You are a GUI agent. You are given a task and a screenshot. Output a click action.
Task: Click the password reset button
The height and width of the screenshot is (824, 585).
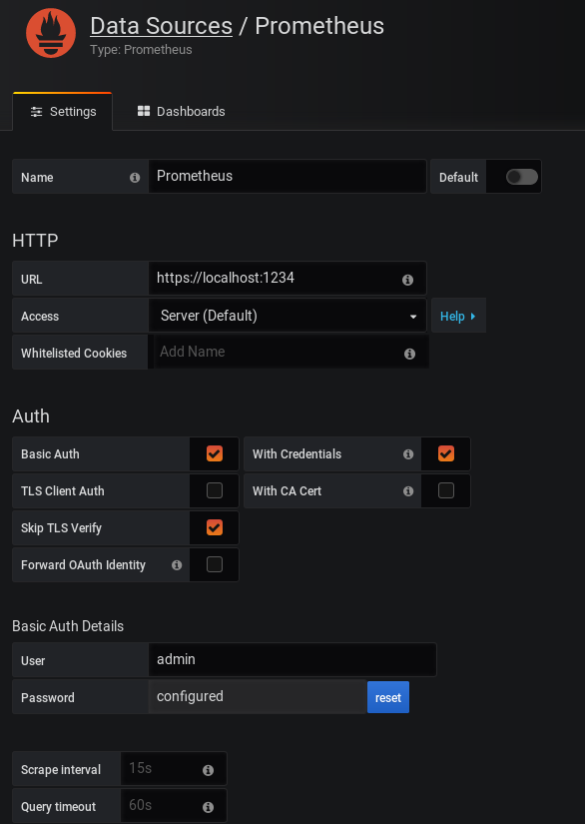(388, 697)
